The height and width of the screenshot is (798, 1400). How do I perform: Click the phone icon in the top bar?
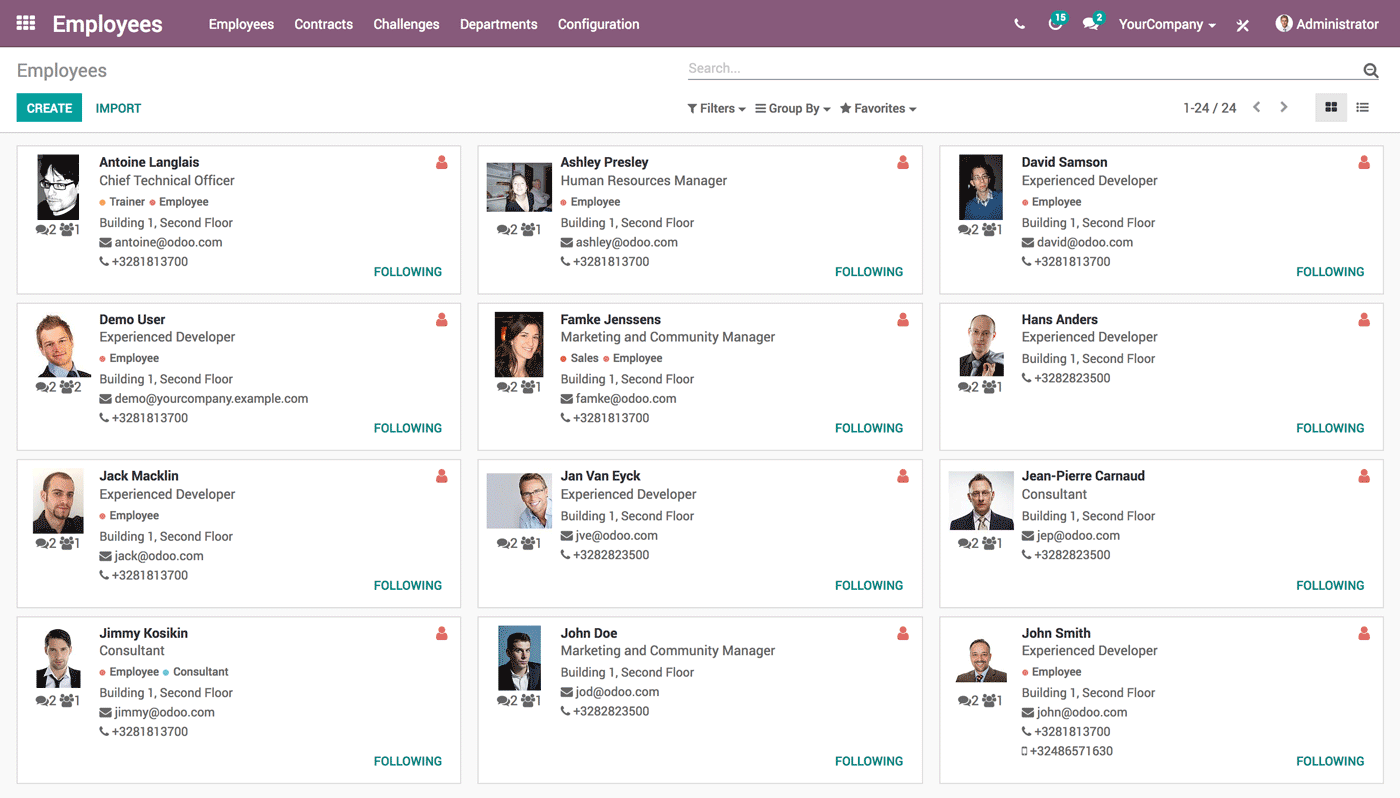pyautogui.click(x=1019, y=23)
